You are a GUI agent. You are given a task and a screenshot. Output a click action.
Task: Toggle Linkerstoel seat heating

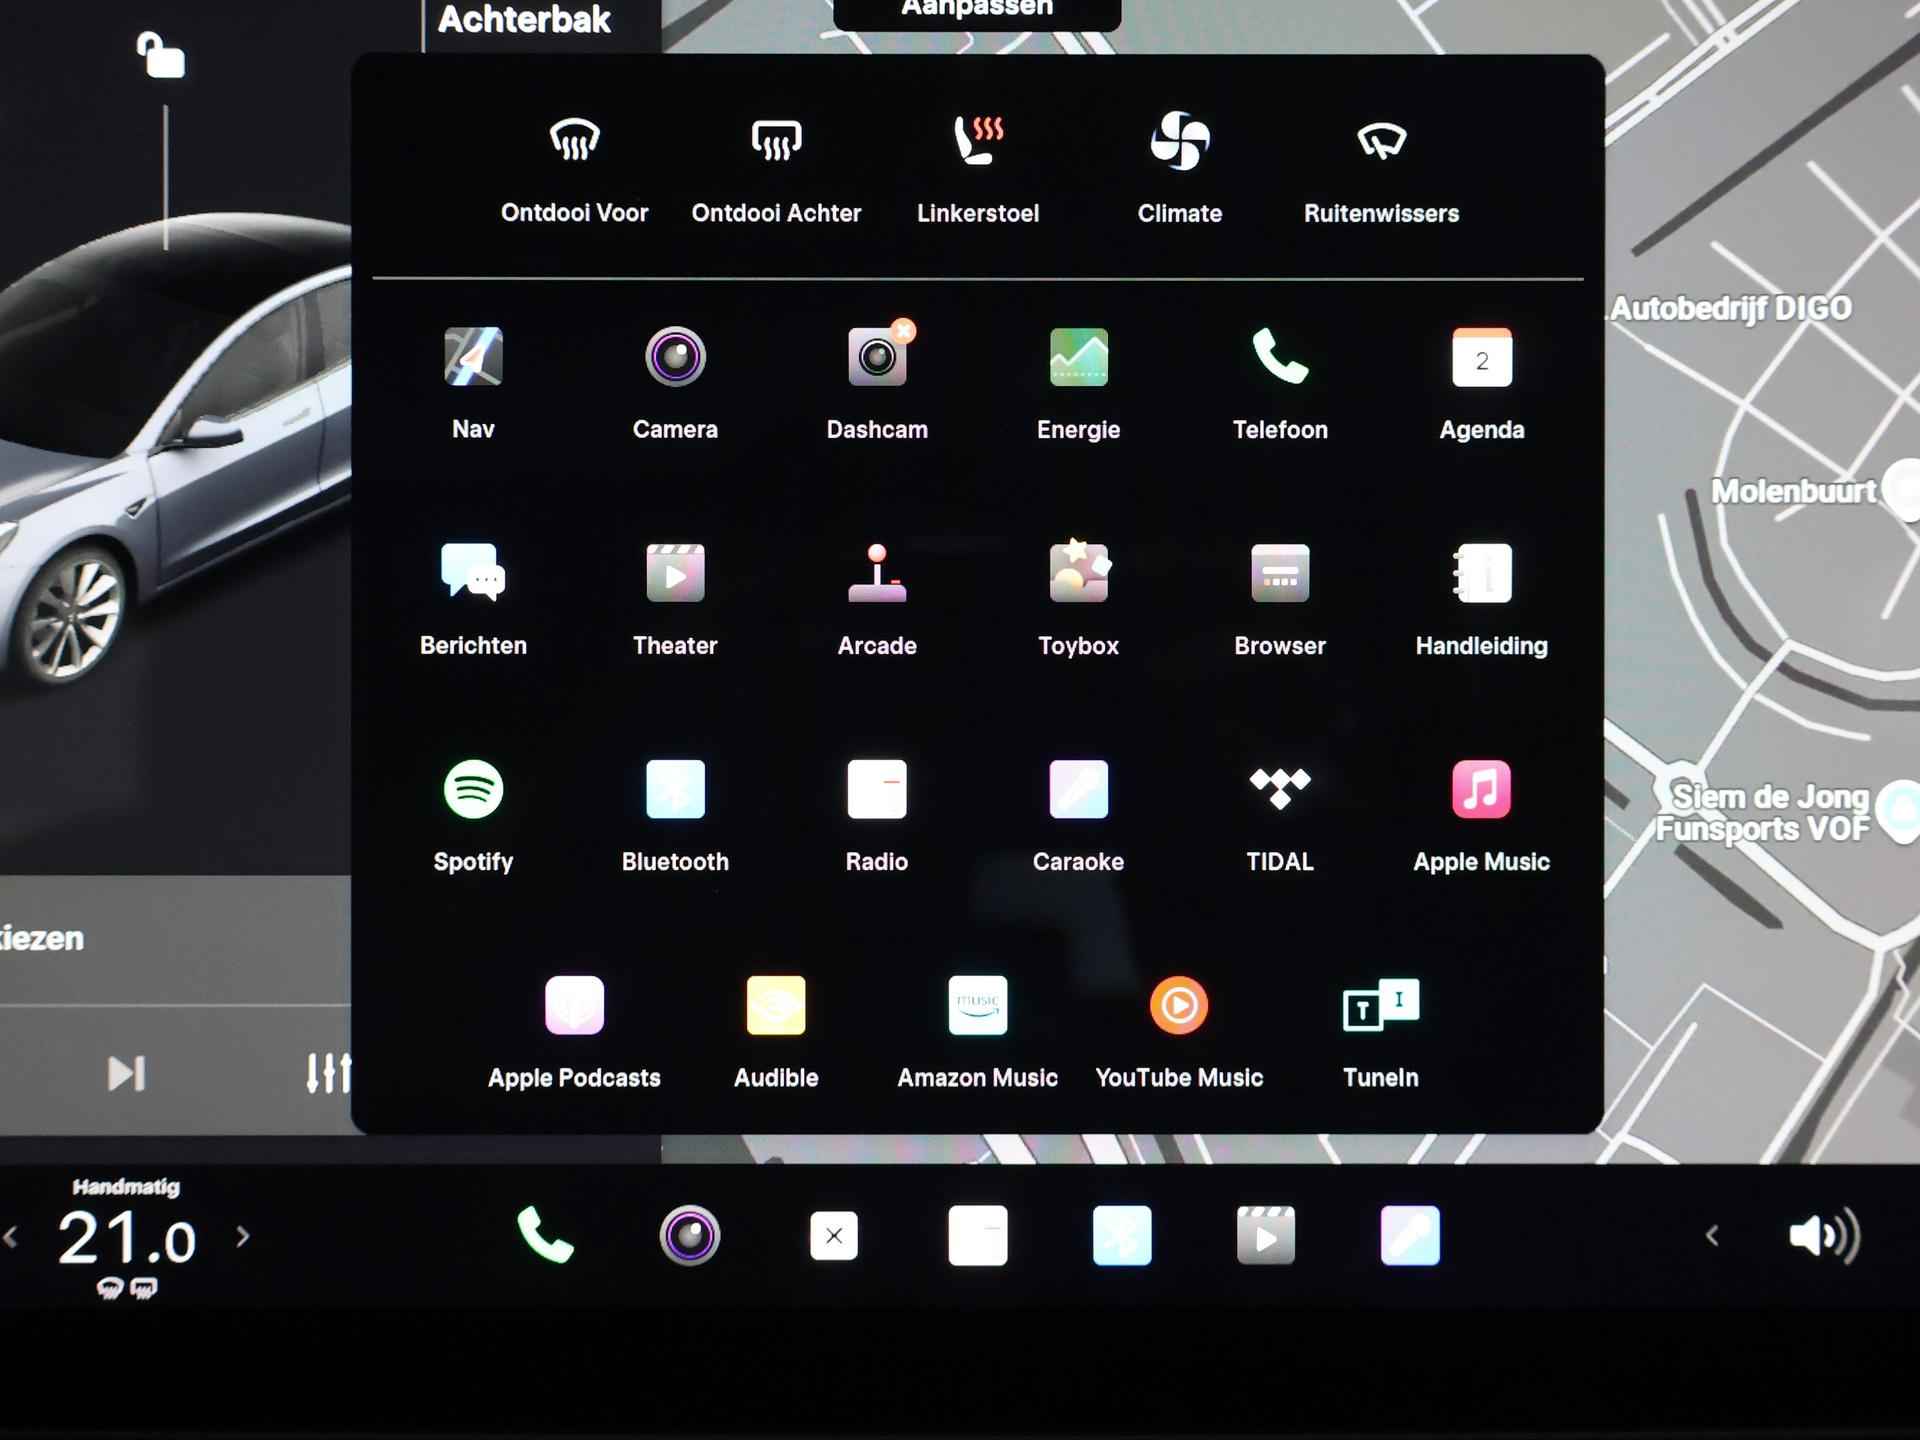[x=978, y=141]
